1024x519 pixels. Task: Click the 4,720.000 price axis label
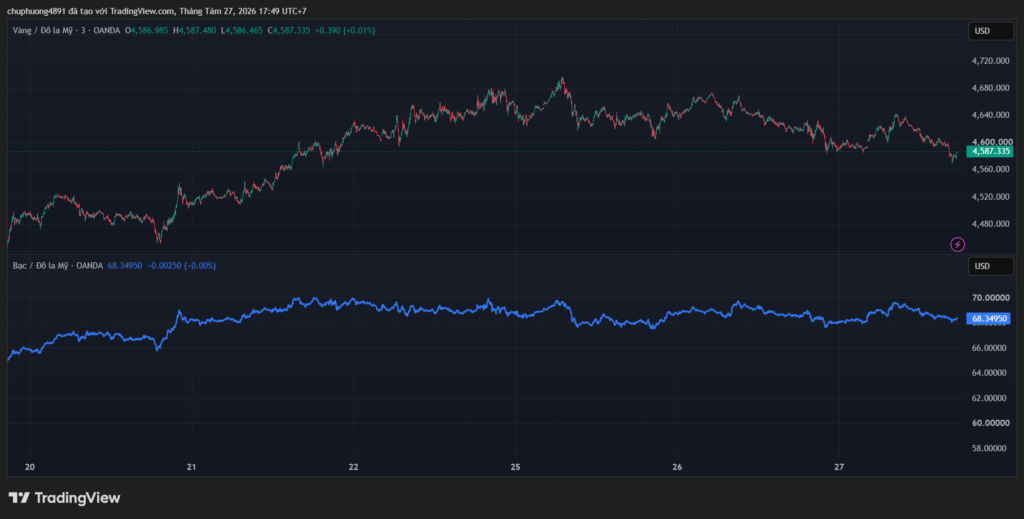pos(991,61)
